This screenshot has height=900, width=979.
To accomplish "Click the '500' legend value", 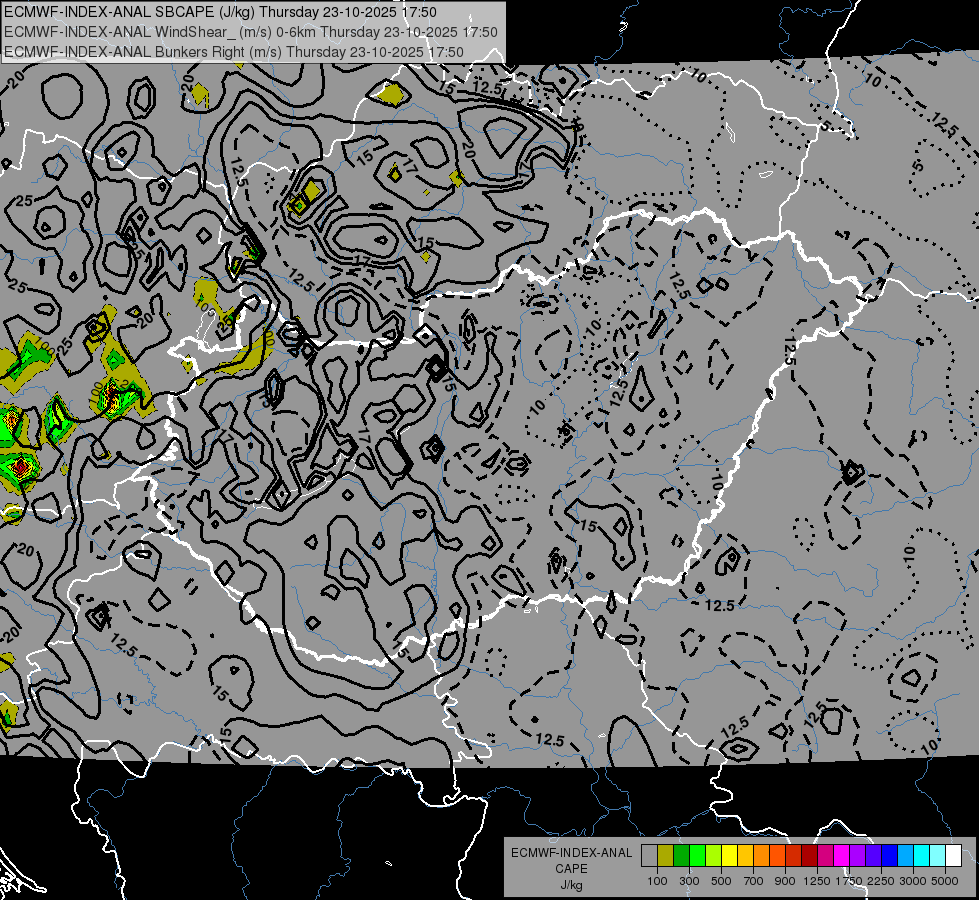I will (721, 881).
